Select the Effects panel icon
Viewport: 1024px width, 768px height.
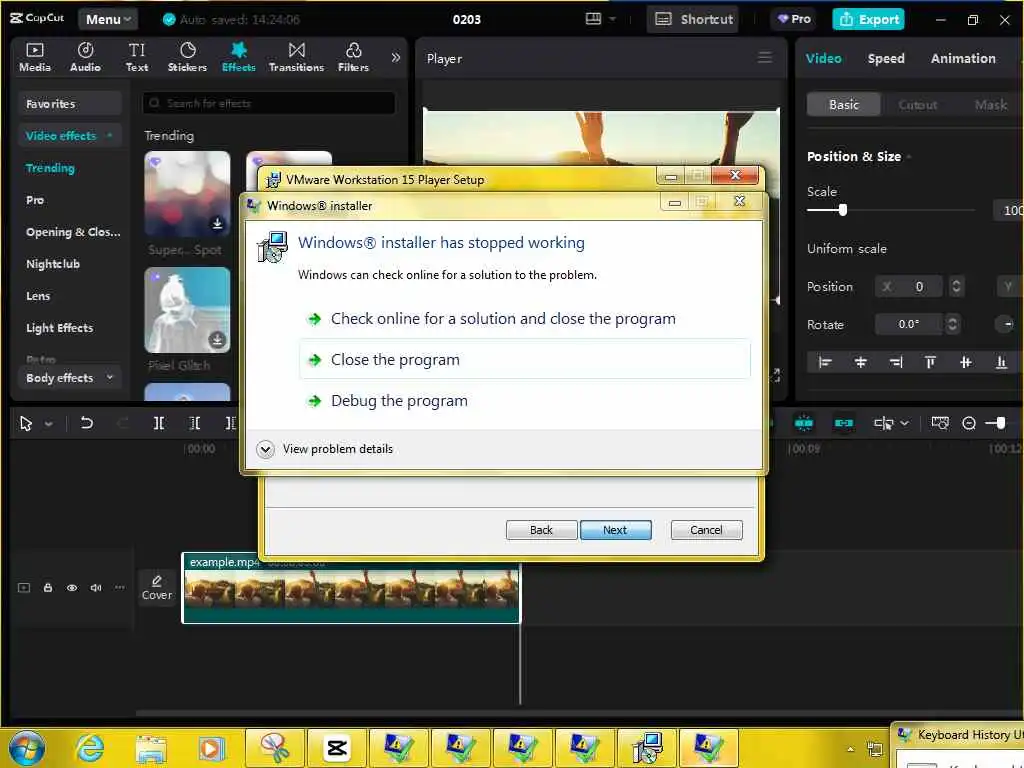(x=238, y=57)
